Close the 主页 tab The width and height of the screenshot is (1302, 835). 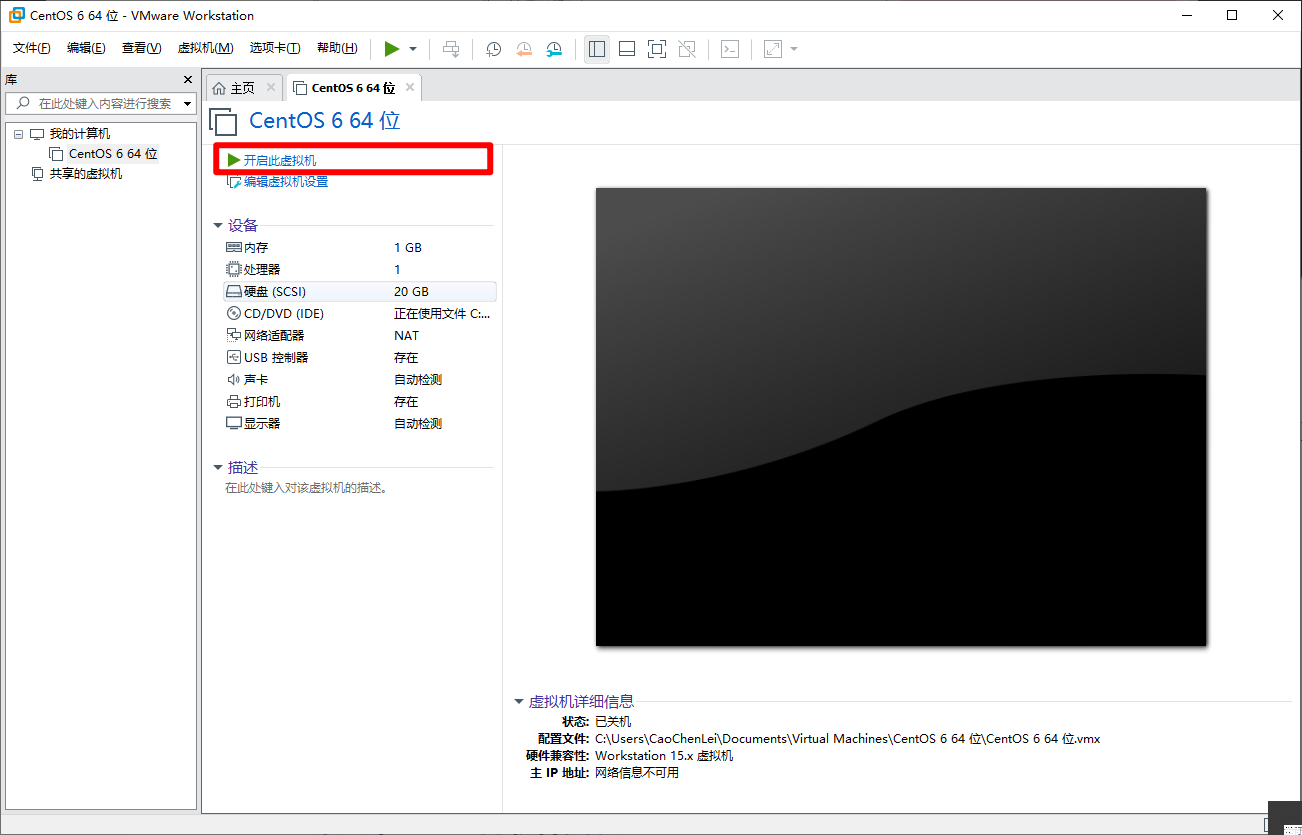[270, 88]
